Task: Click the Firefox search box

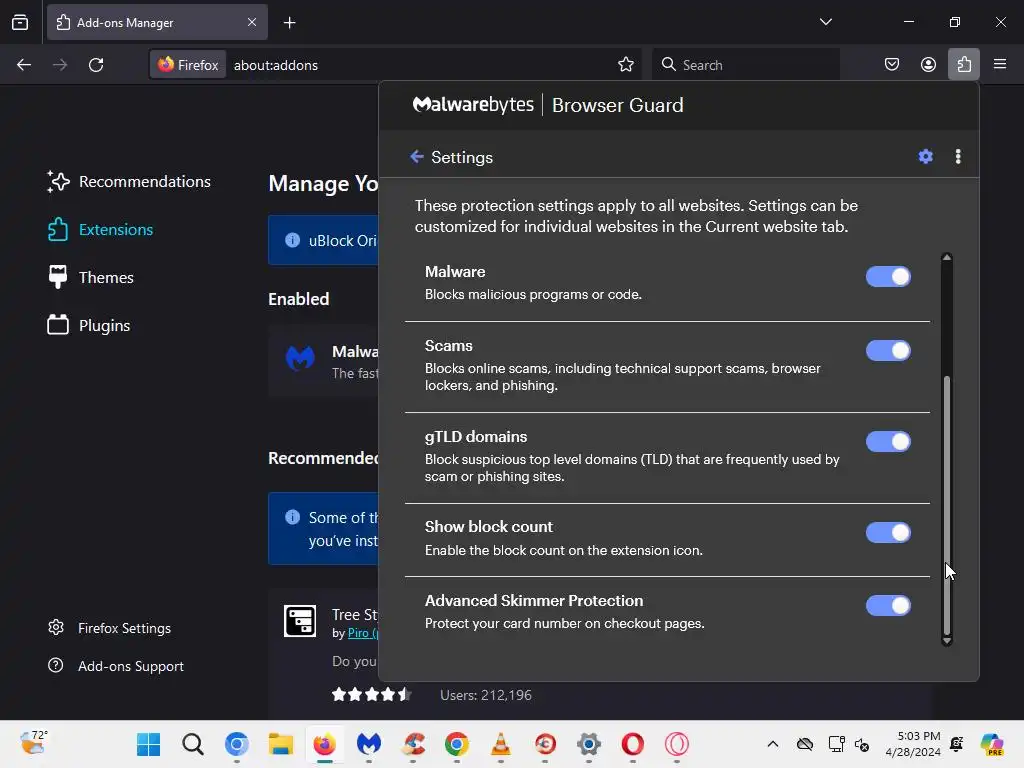Action: [x=746, y=65]
